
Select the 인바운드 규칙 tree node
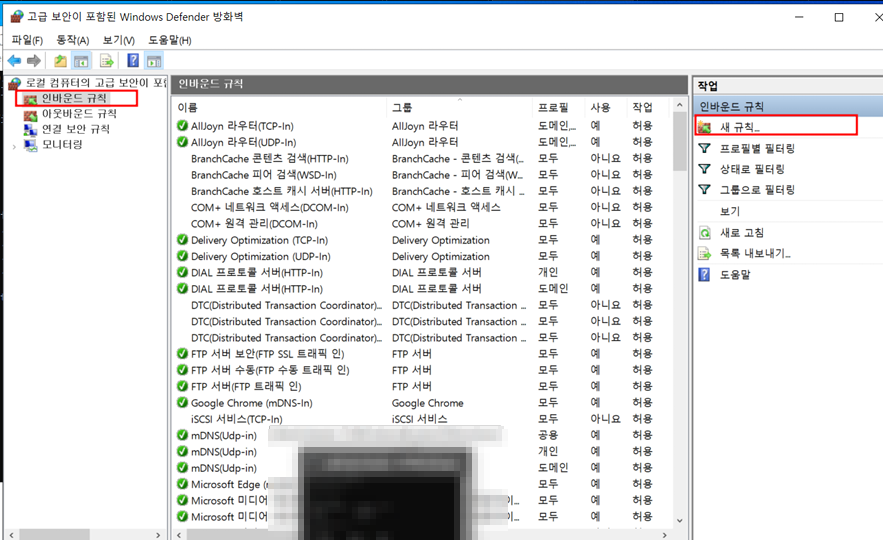[x=73, y=98]
